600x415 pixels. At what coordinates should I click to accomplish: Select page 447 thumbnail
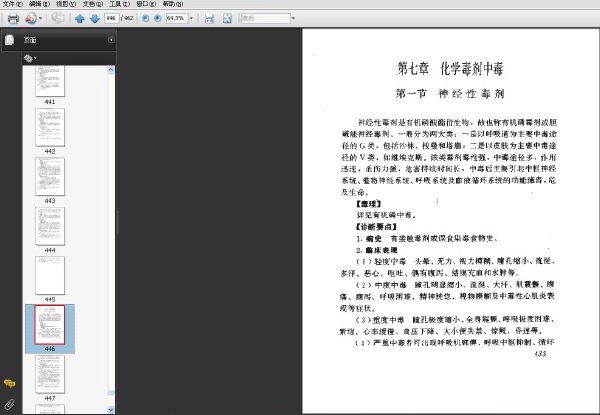click(50, 374)
